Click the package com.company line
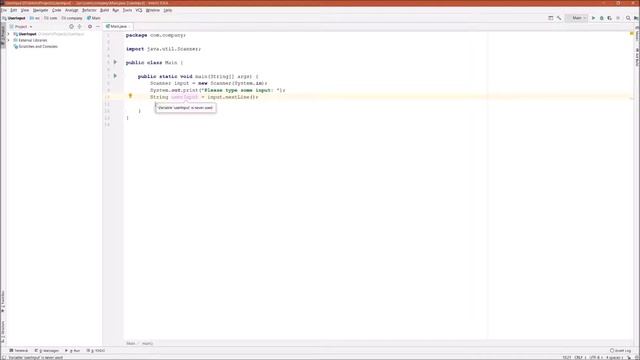 click(x=156, y=36)
